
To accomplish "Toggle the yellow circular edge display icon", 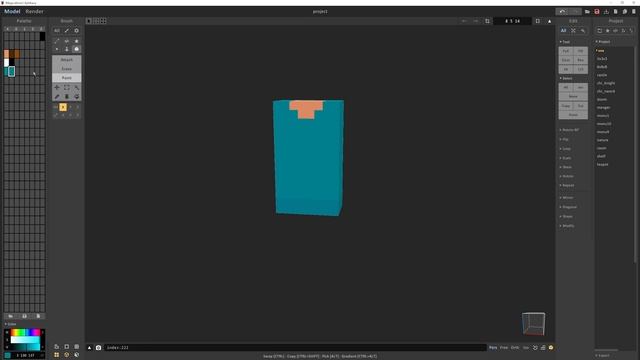I will [67, 355].
